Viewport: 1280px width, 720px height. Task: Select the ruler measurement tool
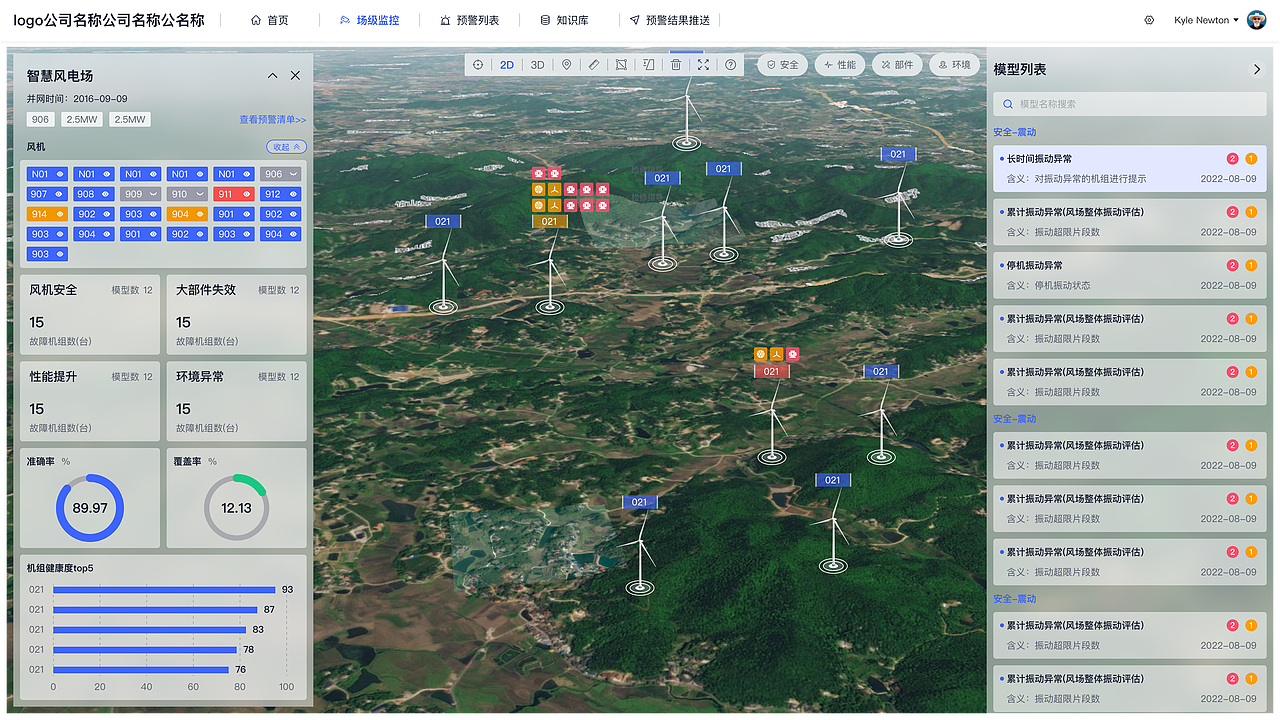coord(594,65)
